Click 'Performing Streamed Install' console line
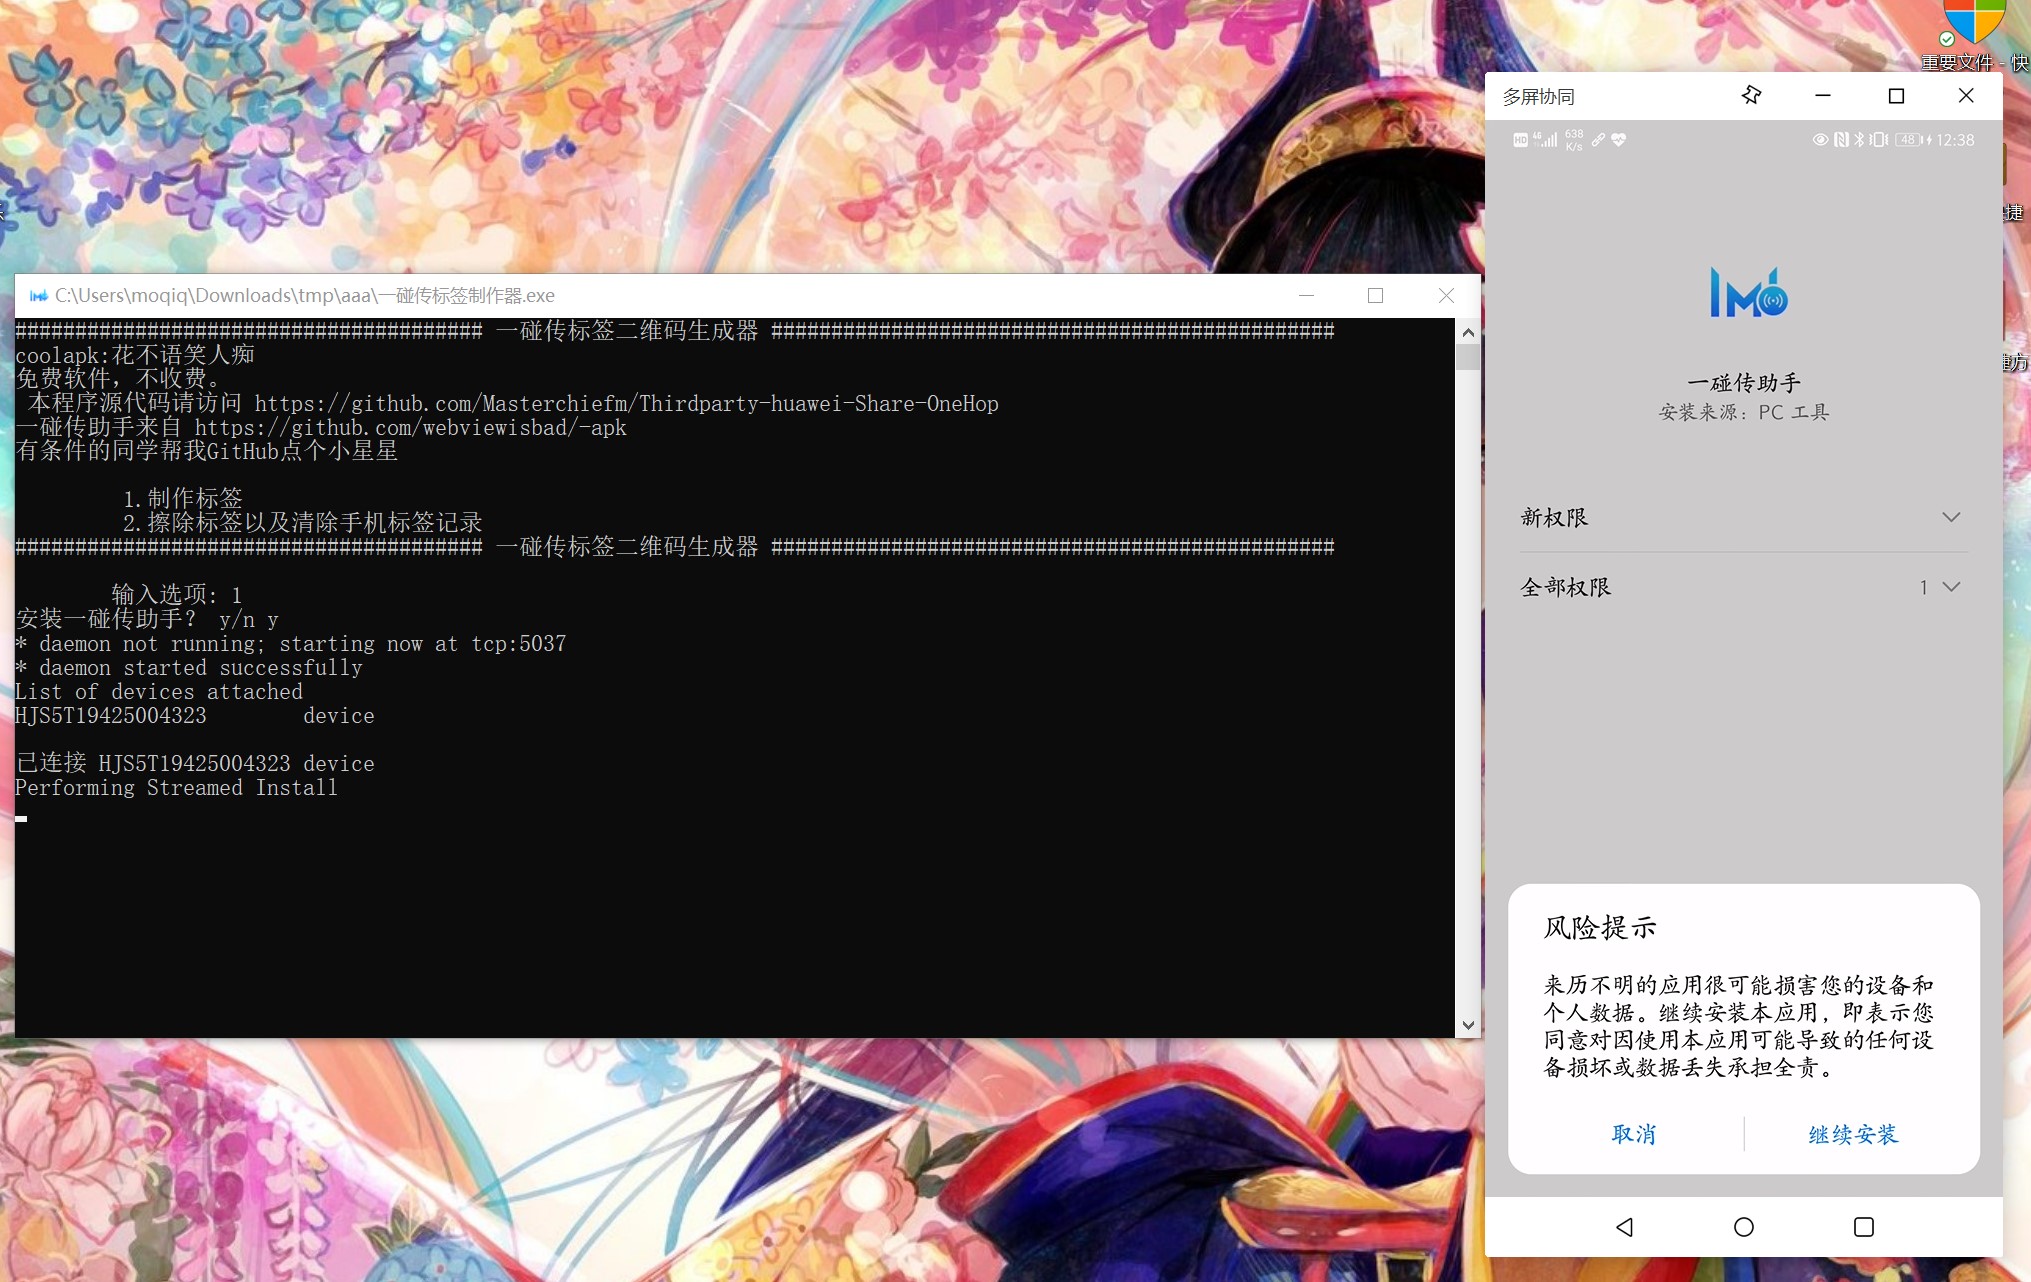The height and width of the screenshot is (1282, 2031). tap(176, 788)
